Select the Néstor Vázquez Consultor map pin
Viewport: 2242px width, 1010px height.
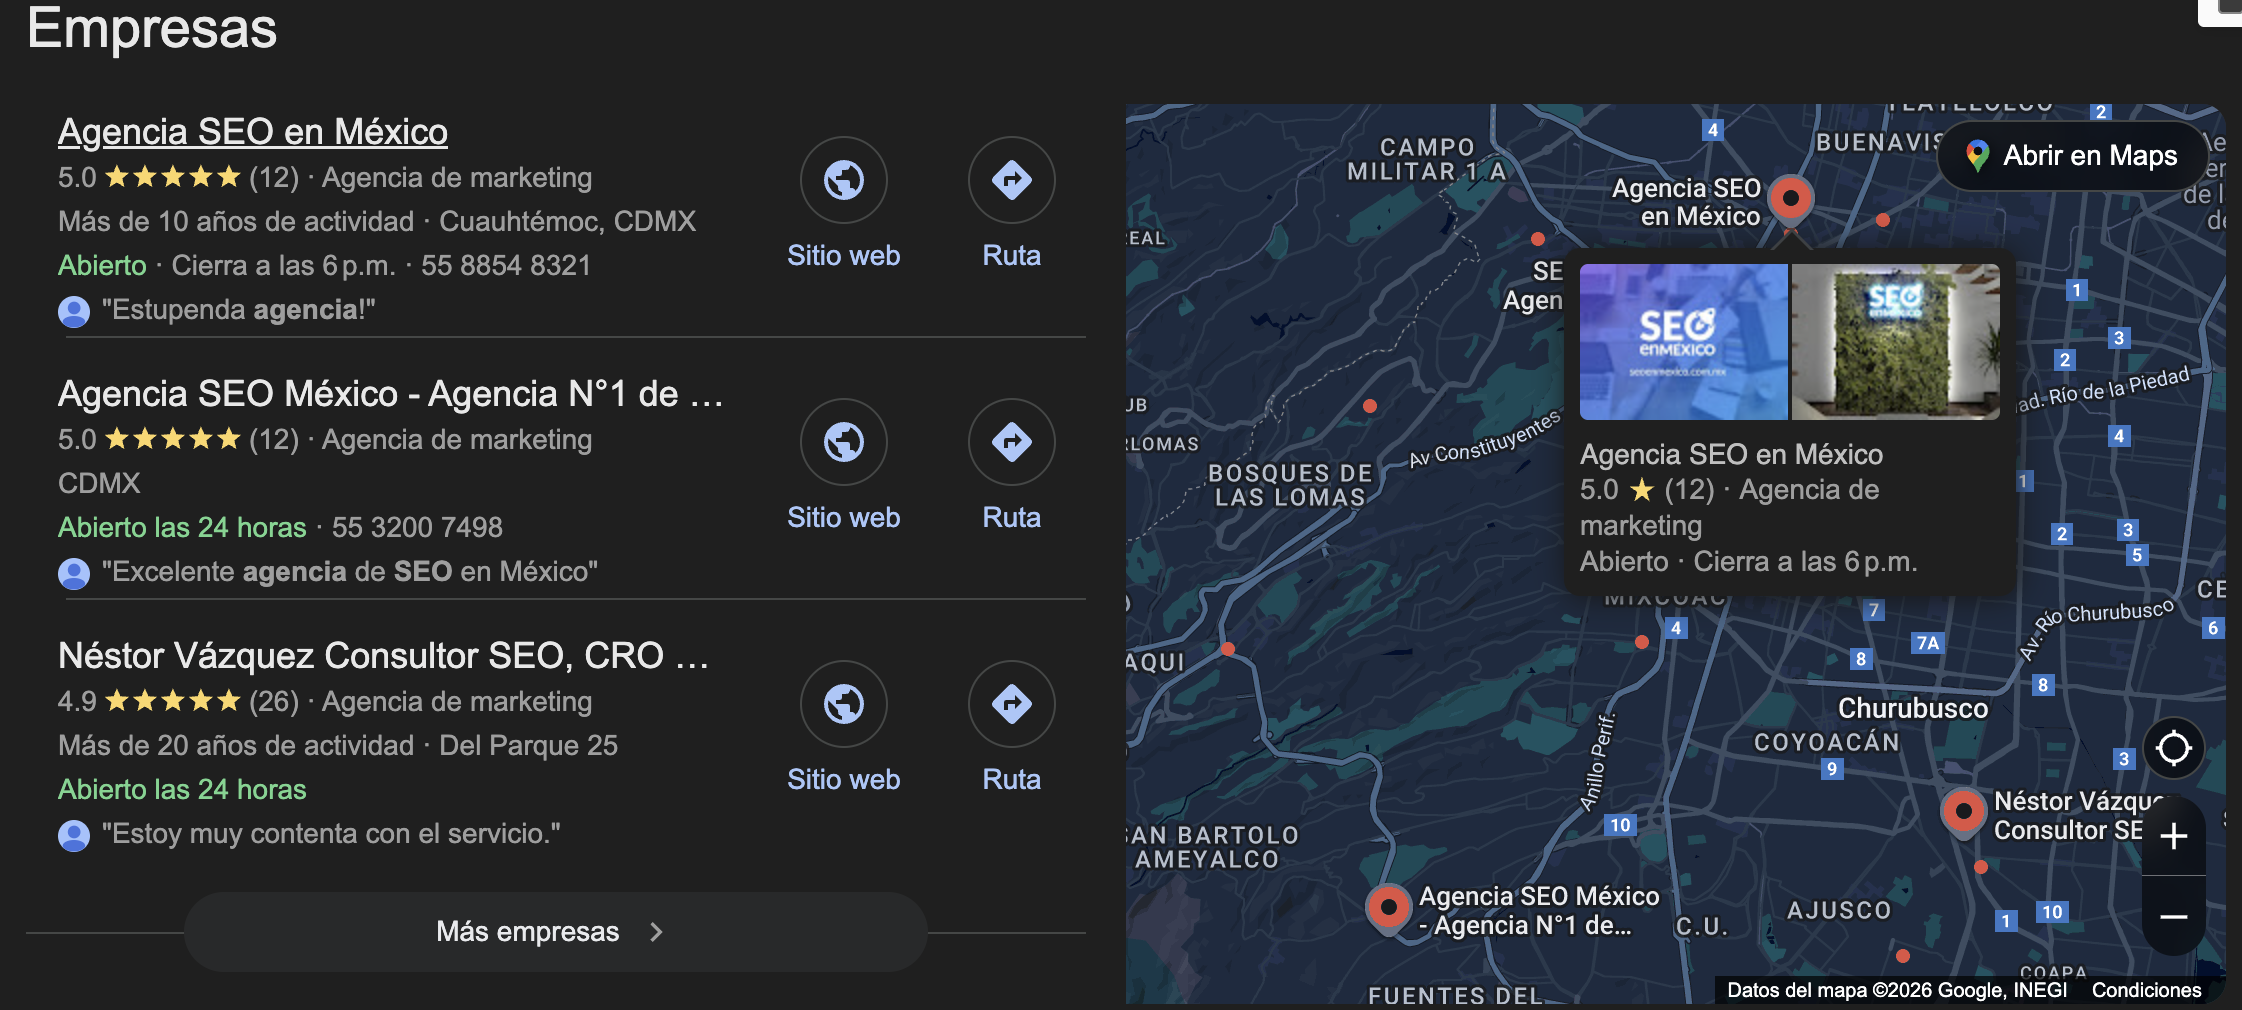click(x=1963, y=814)
